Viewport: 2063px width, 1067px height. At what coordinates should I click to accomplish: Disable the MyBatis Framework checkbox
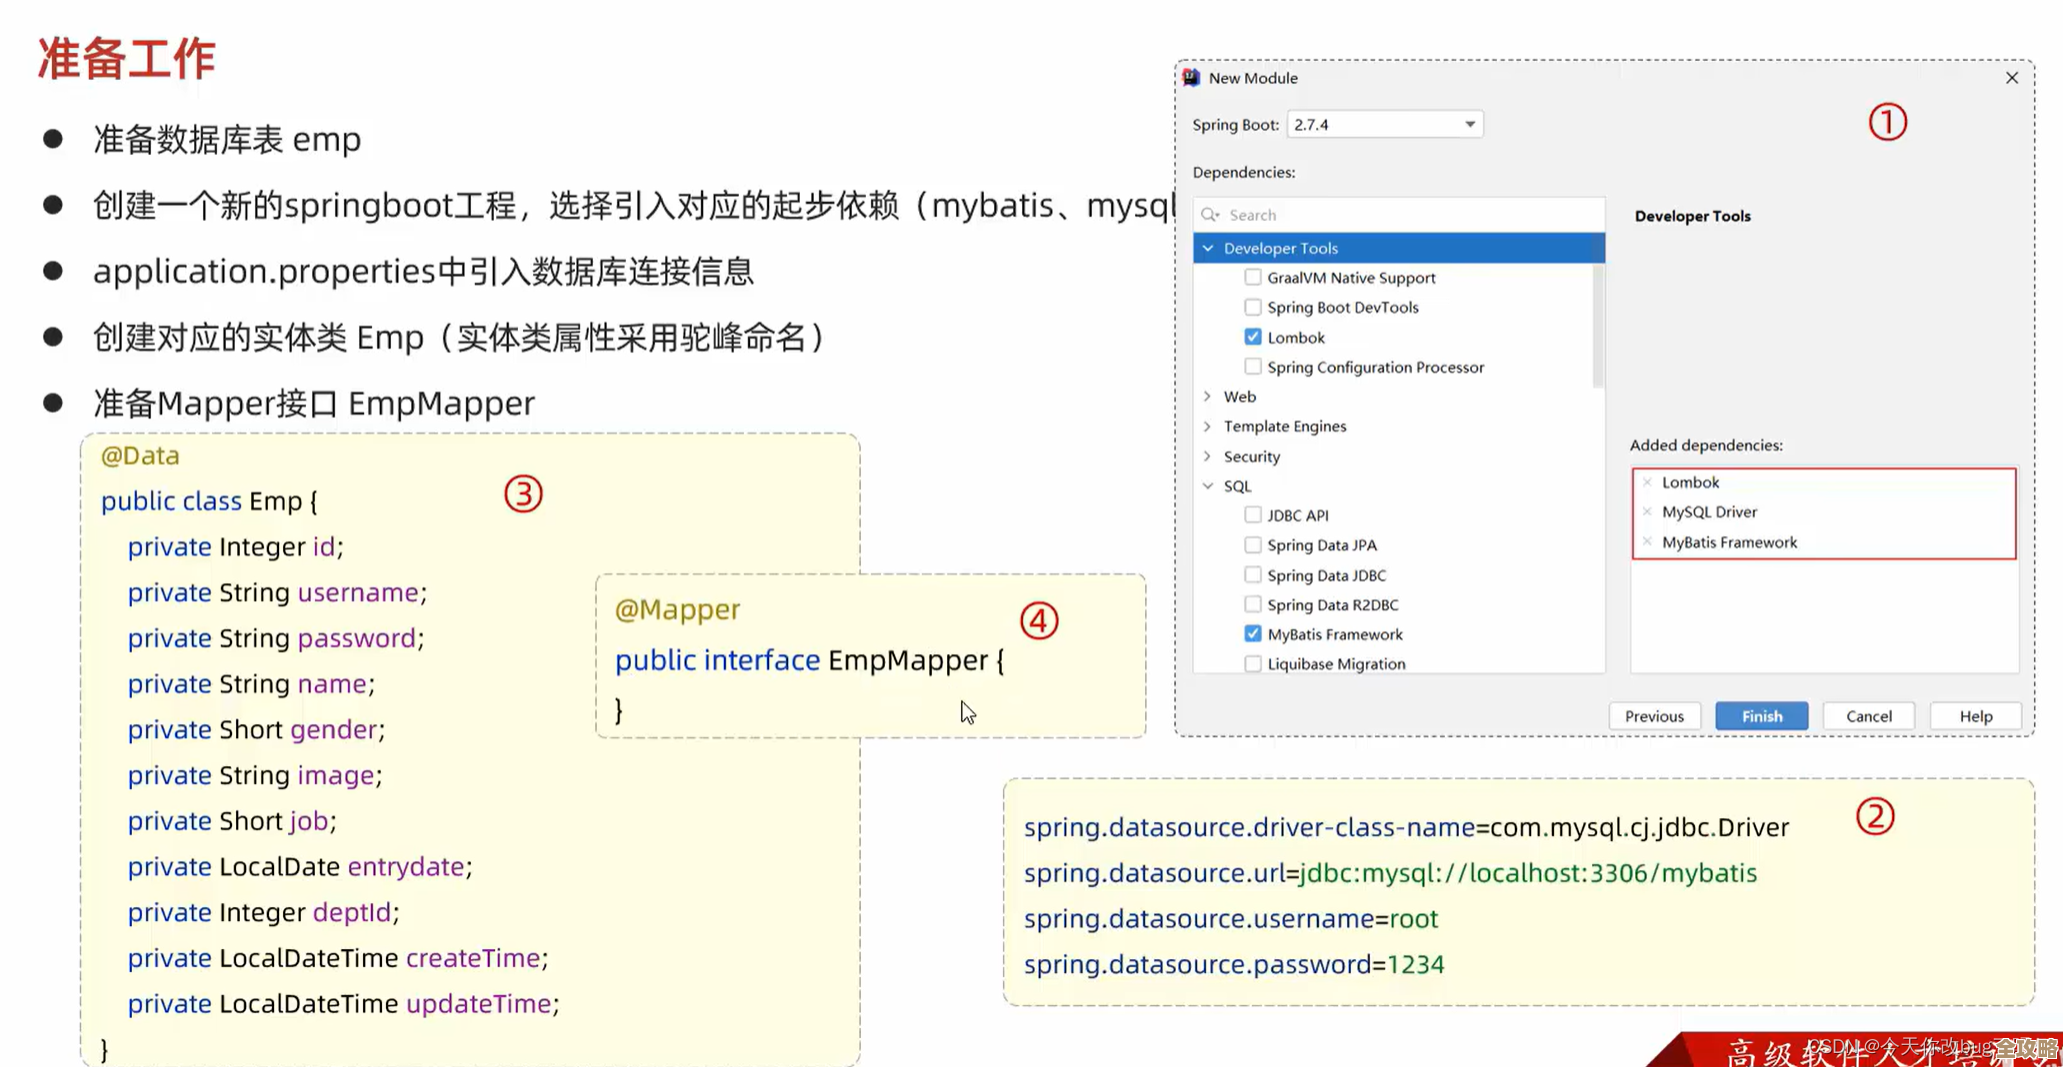coord(1253,633)
